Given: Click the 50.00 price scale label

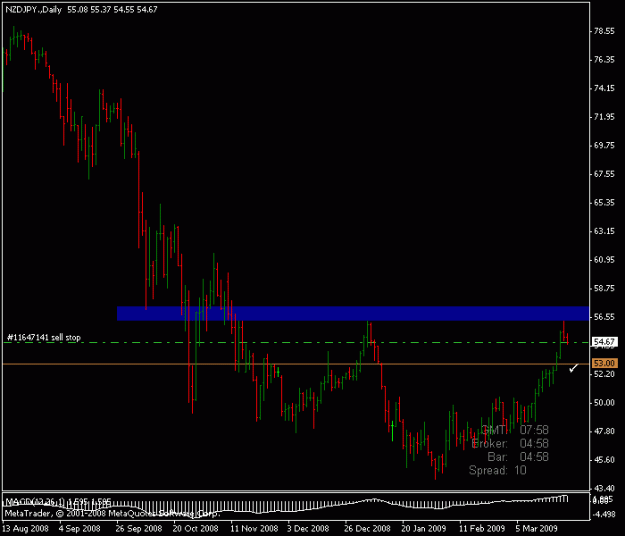Looking at the screenshot, I should click(x=604, y=402).
